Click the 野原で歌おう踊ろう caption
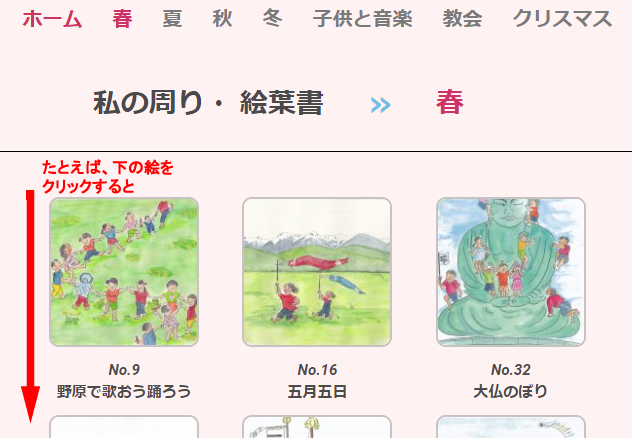 (124, 391)
